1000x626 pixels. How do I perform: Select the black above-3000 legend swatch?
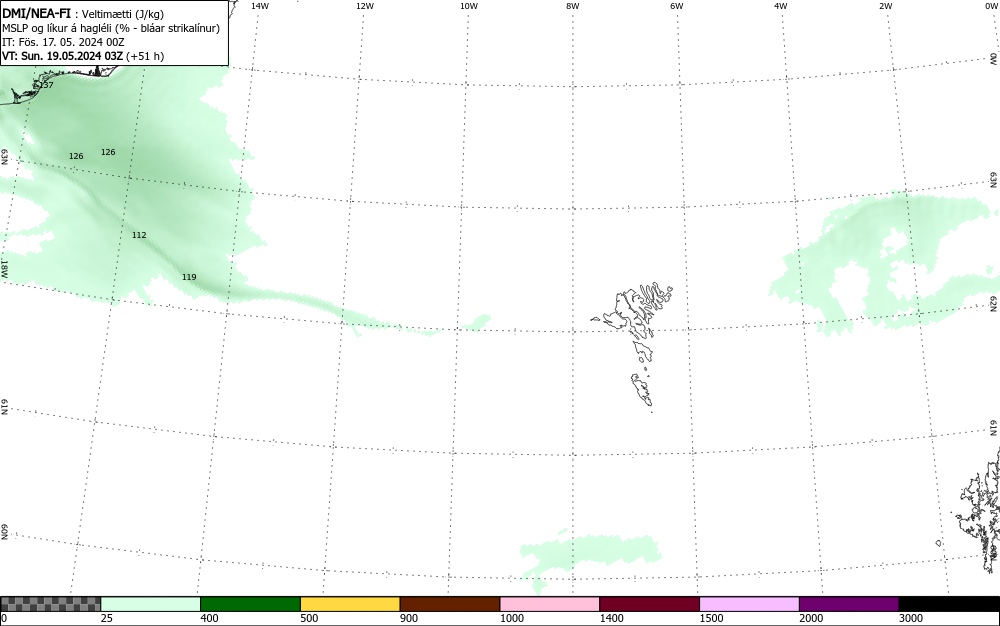pos(949,604)
